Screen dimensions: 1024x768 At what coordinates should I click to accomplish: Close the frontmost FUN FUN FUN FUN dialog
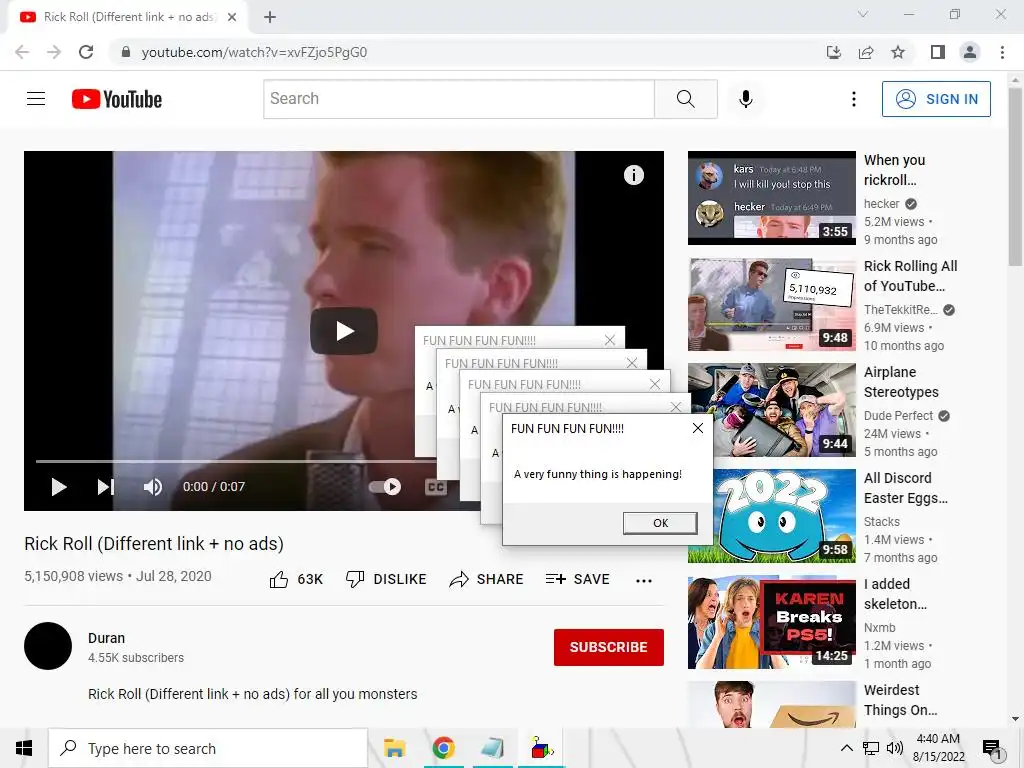(x=697, y=428)
